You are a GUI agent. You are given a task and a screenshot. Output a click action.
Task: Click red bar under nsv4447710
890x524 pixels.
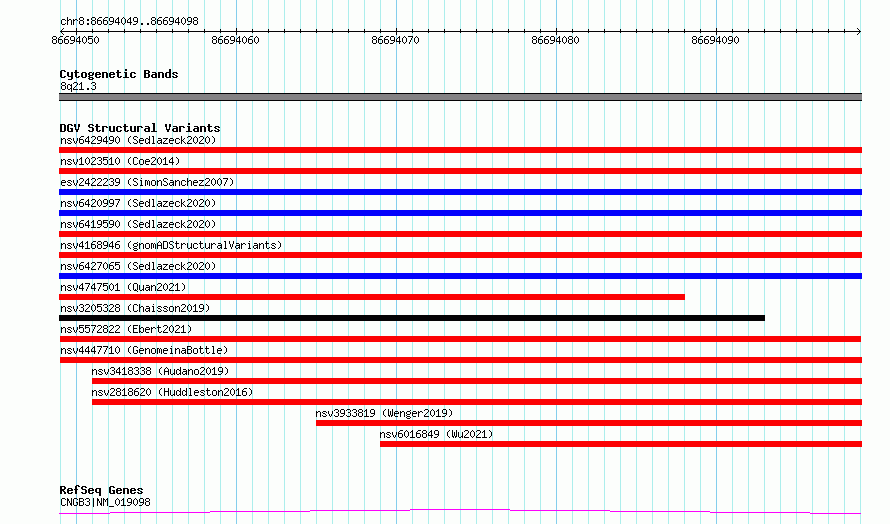tap(460, 360)
